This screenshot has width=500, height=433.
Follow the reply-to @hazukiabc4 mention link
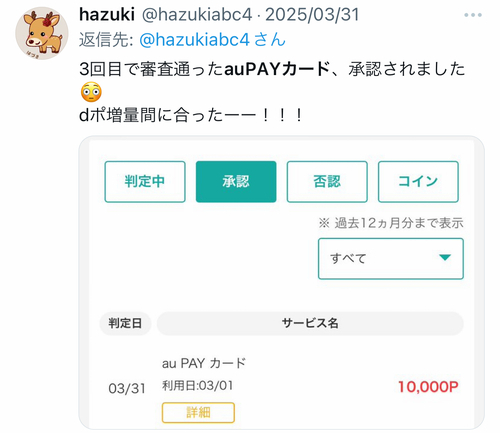pyautogui.click(x=212, y=40)
